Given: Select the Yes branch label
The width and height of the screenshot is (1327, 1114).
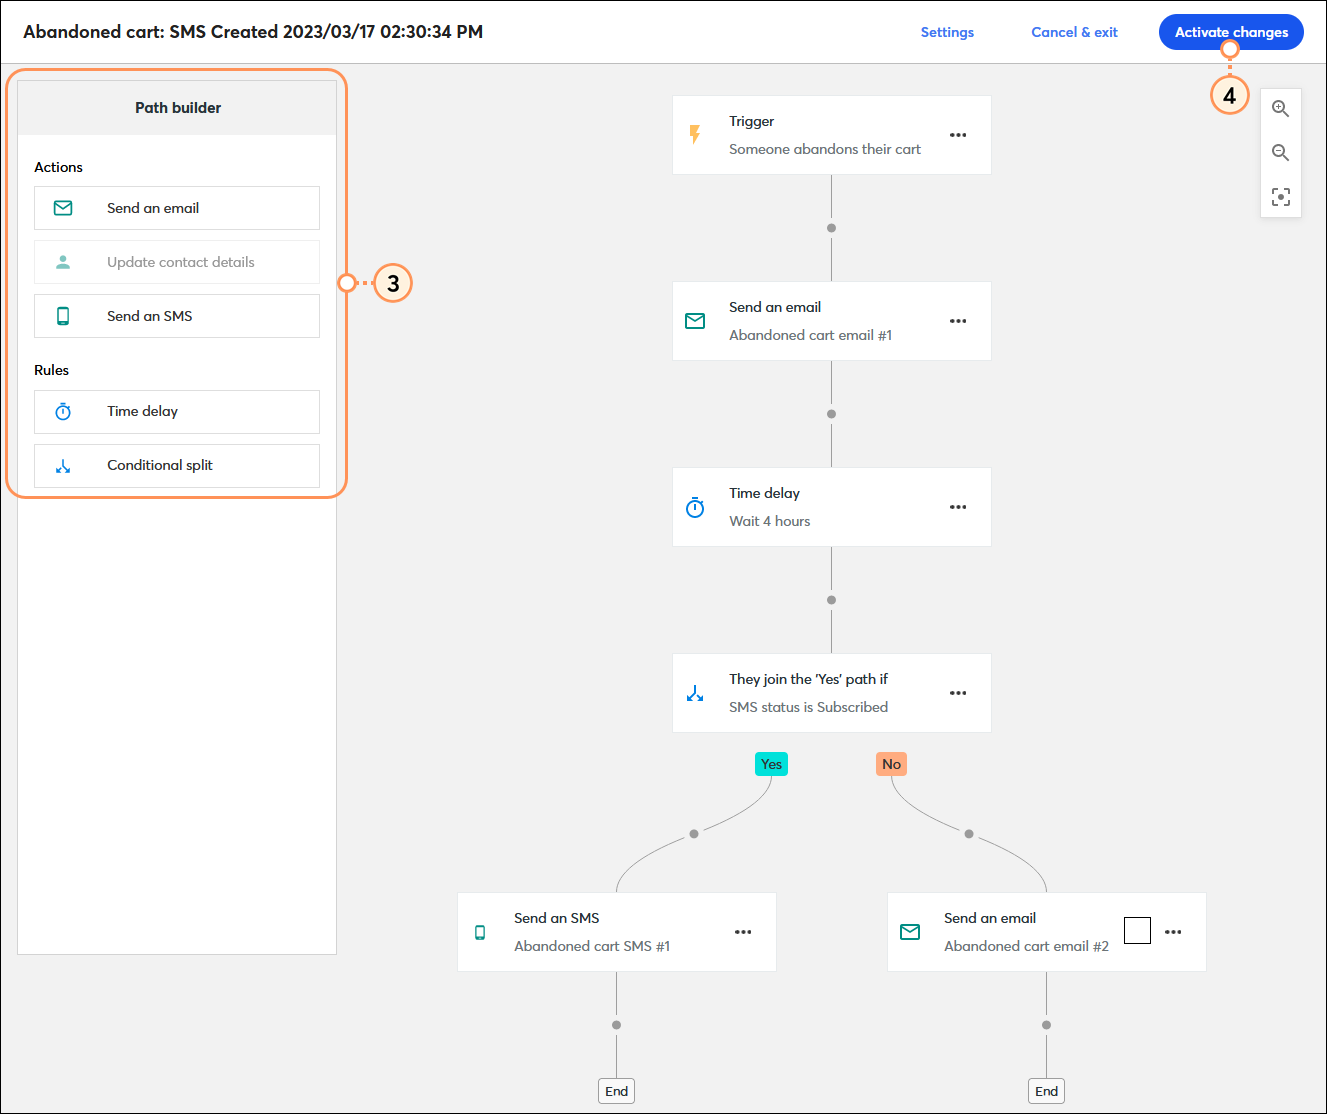Looking at the screenshot, I should pyautogui.click(x=771, y=764).
